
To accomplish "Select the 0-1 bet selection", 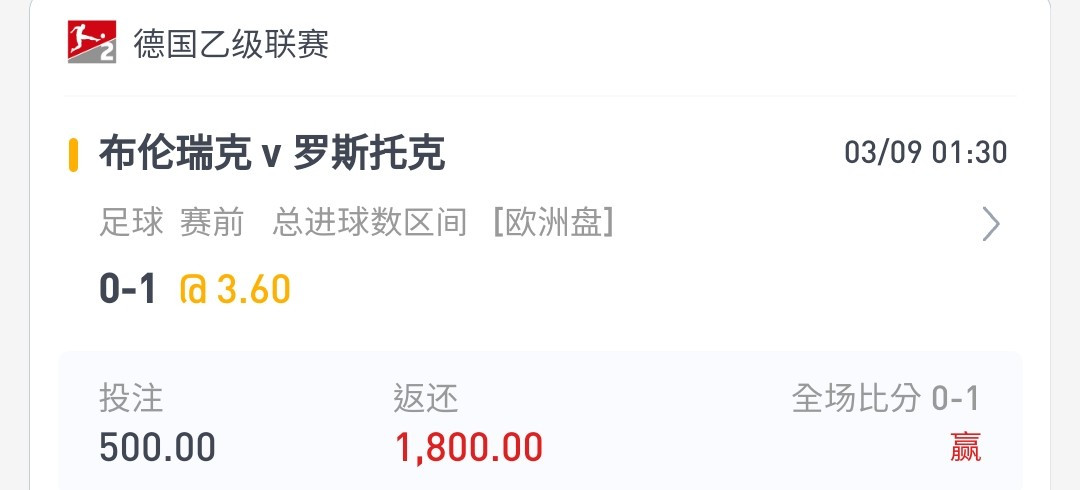I will 129,289.
